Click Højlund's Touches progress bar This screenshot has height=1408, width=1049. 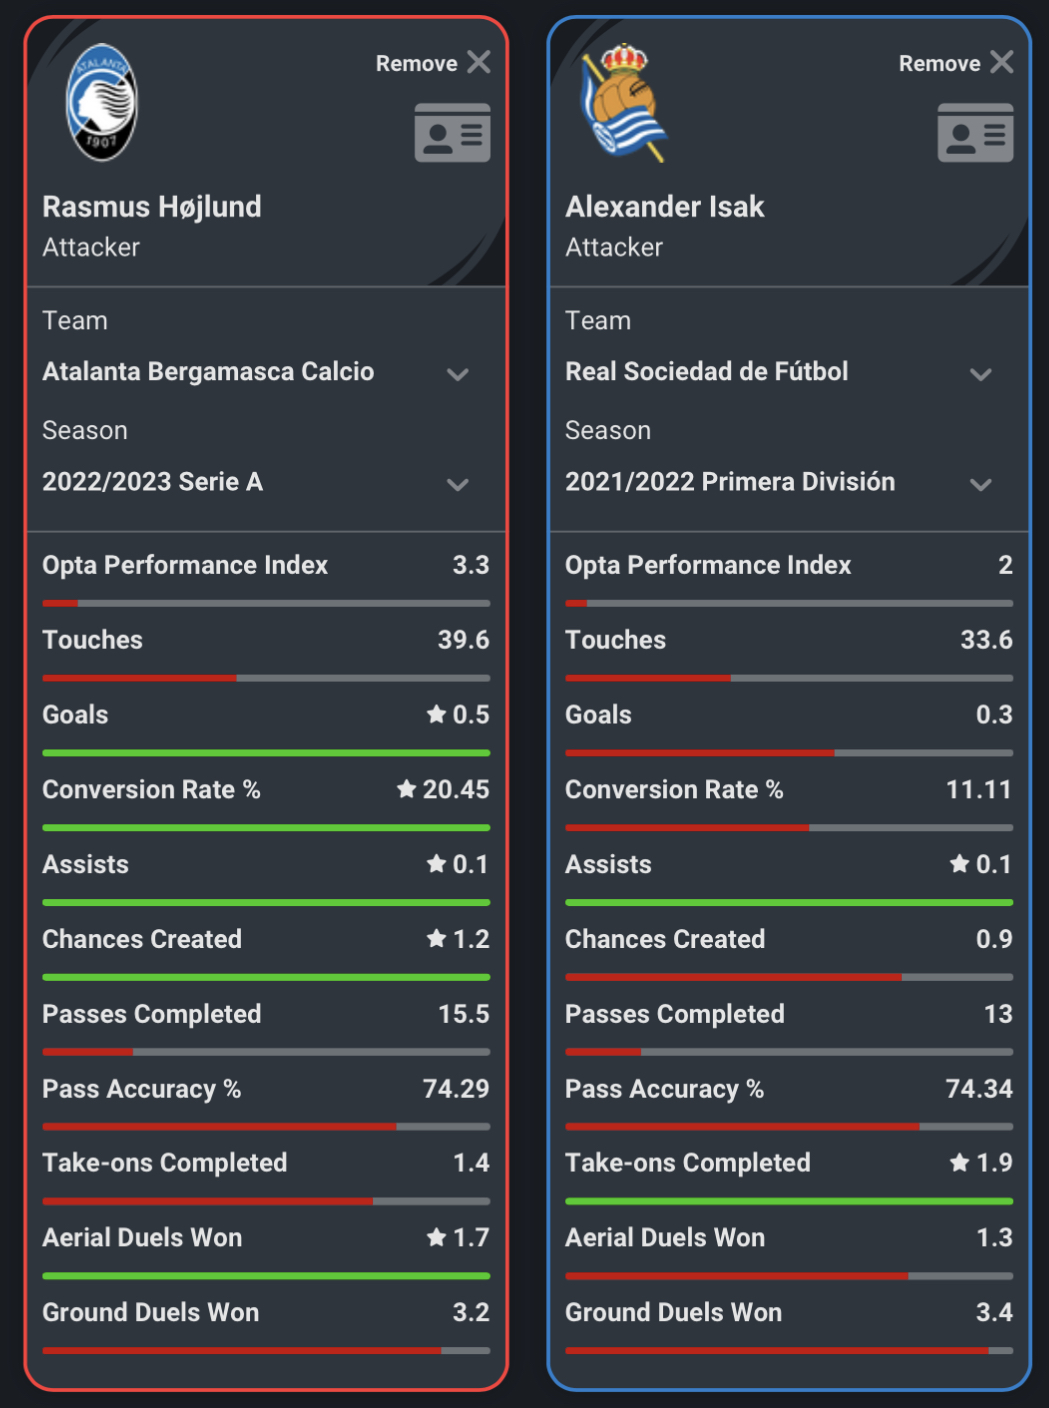[266, 678]
